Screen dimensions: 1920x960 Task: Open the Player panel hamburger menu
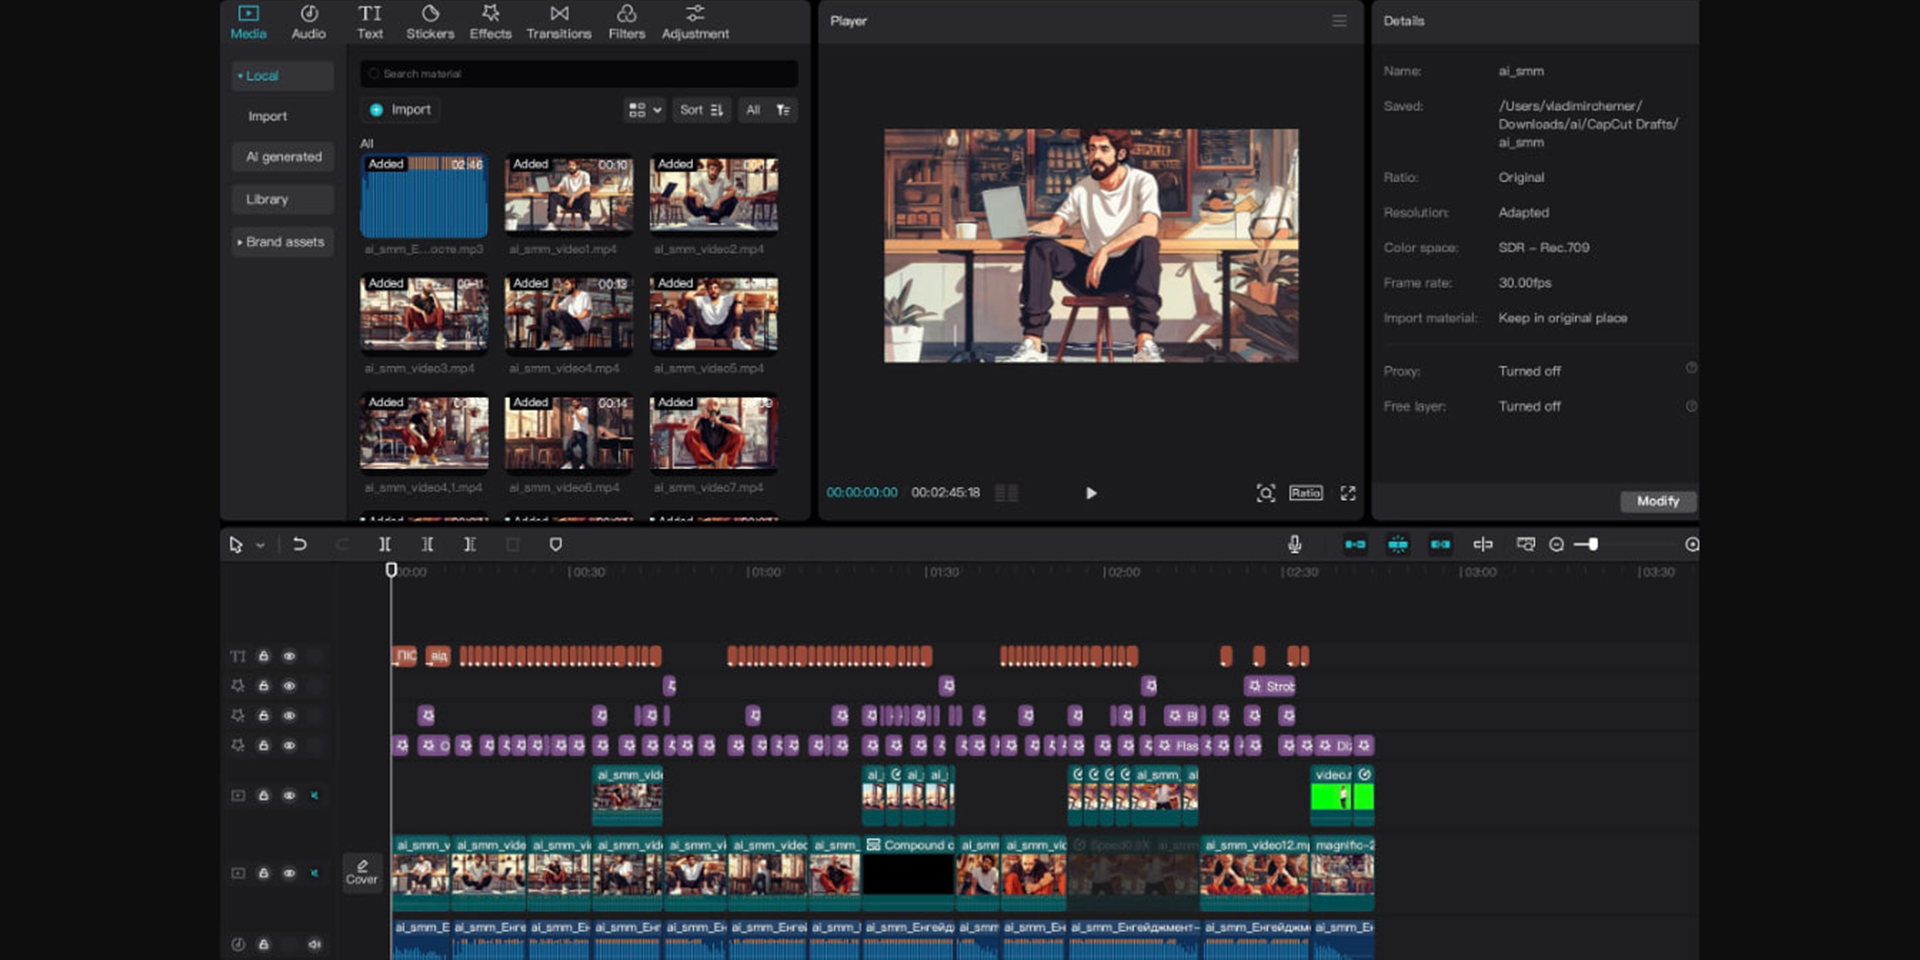coord(1339,21)
